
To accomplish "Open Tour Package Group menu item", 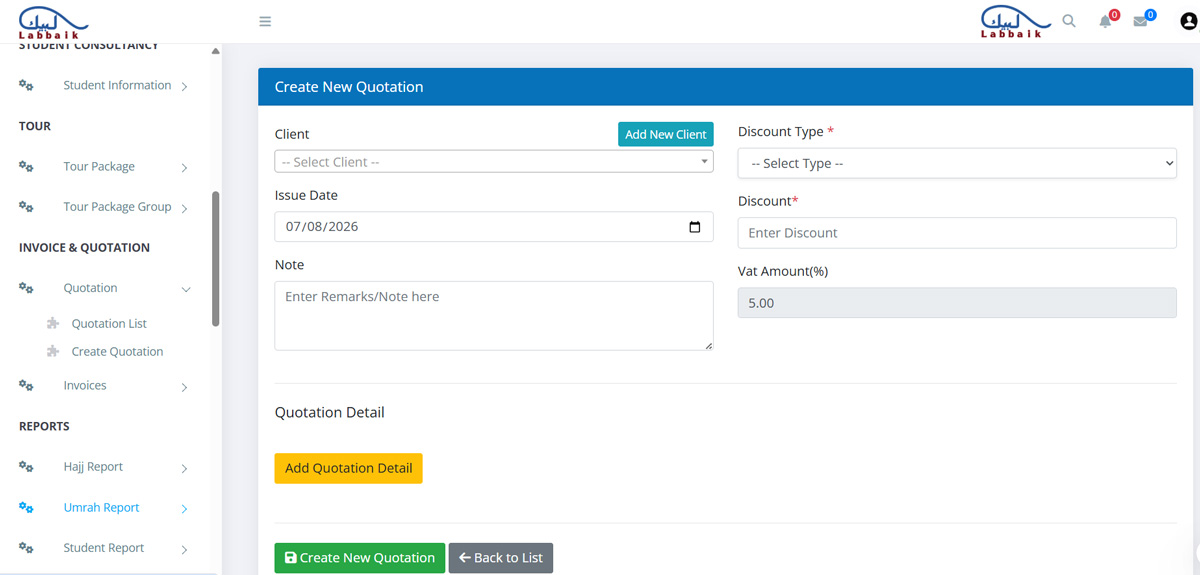I will [x=117, y=207].
